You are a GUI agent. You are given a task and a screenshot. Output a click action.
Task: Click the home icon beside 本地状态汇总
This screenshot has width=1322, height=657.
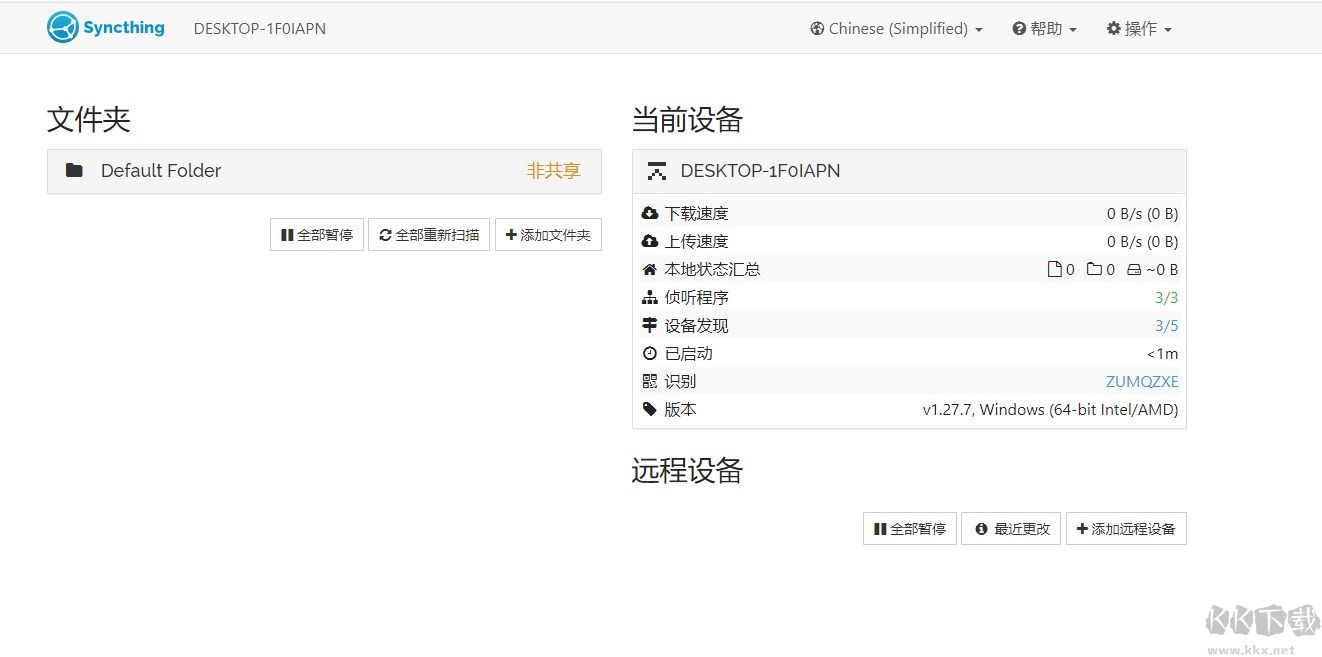click(651, 268)
